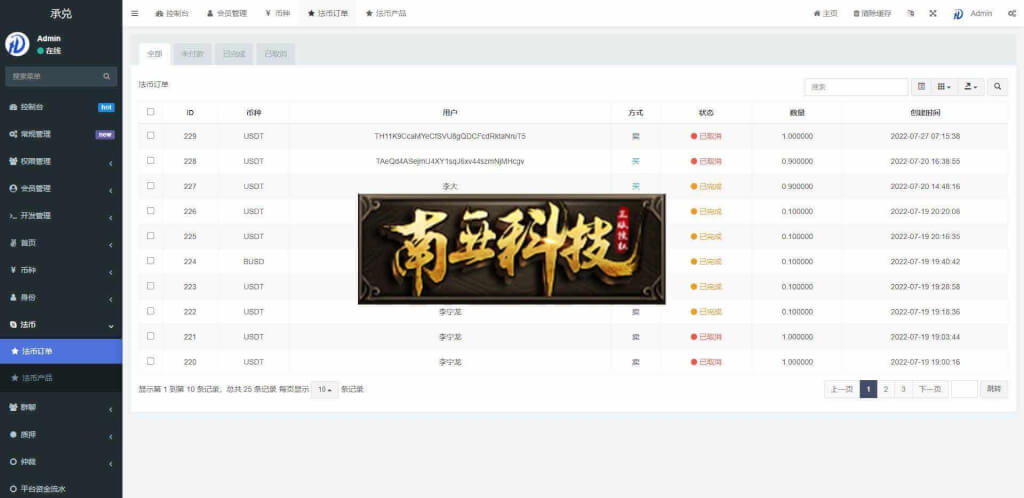Switch to the 已完成 filter tab
This screenshot has height=498, width=1024.
coord(234,54)
